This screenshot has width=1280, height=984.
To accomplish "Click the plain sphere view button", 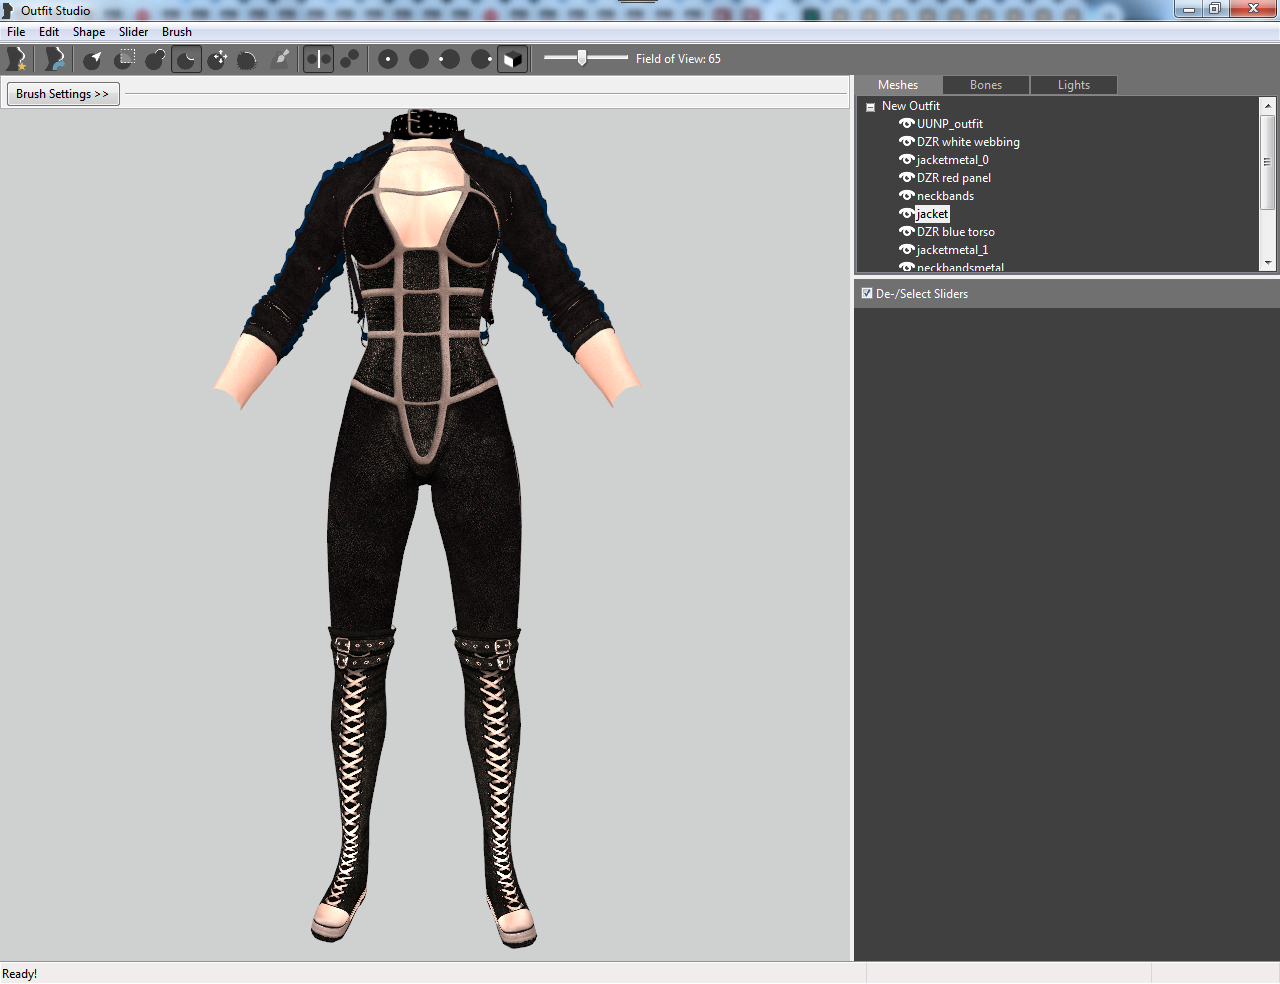I will (419, 59).
